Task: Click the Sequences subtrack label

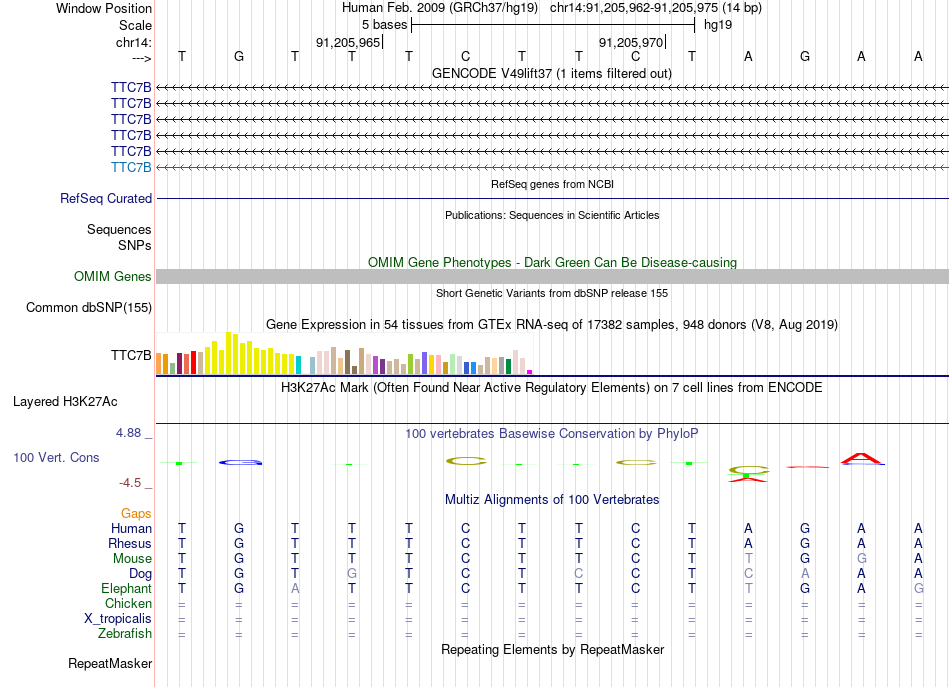Action: [119, 229]
